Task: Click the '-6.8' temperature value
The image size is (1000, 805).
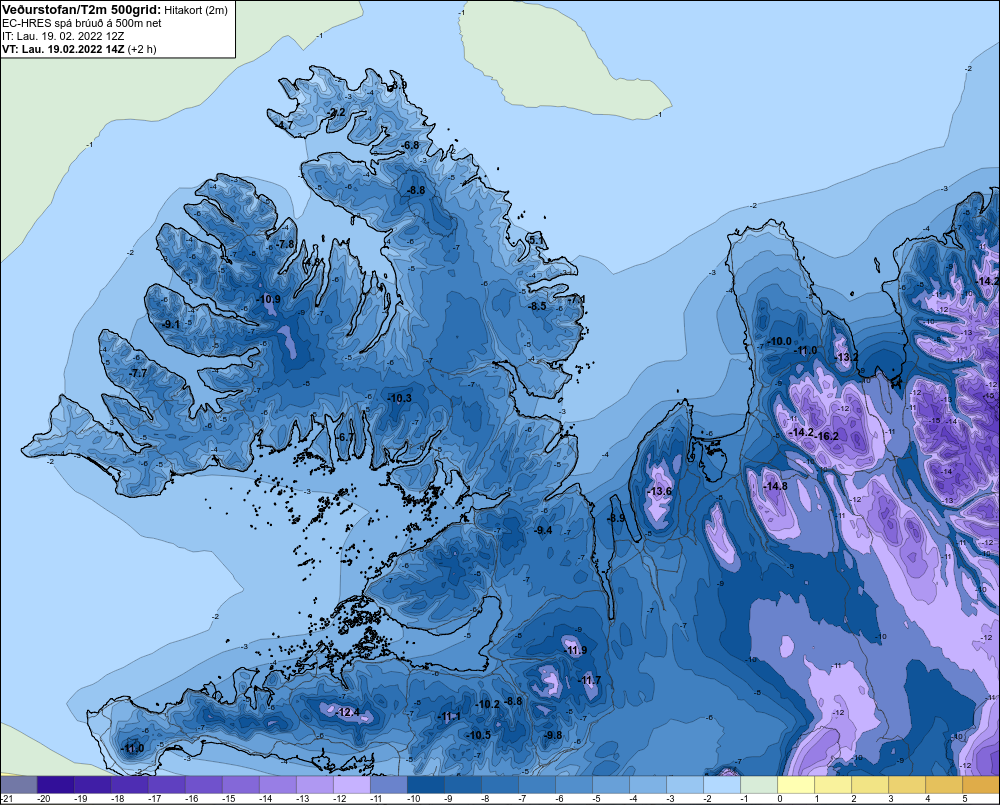Action: click(x=410, y=145)
